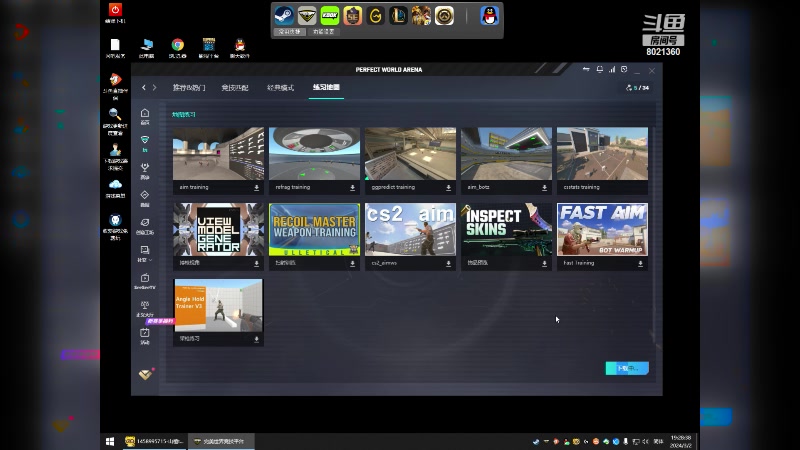Open the workshop icon in sidebar
This screenshot has height=450, width=800.
(145, 226)
